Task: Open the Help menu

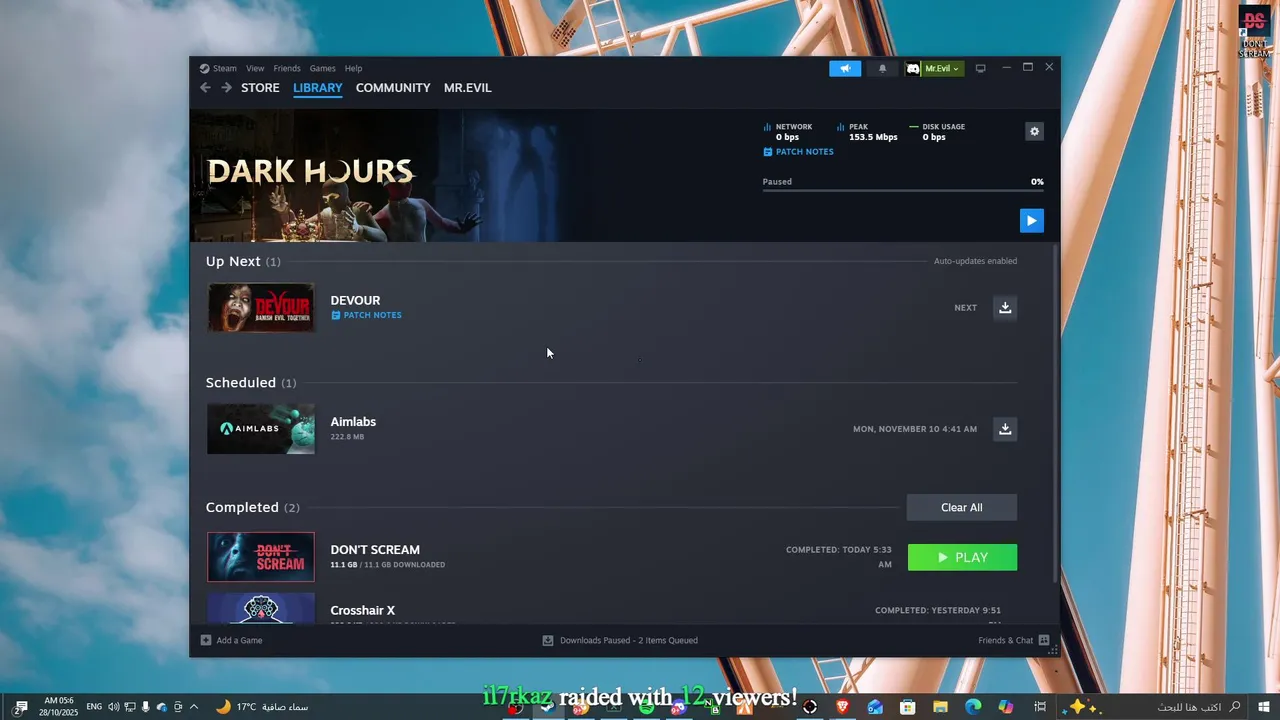Action: coord(353,68)
